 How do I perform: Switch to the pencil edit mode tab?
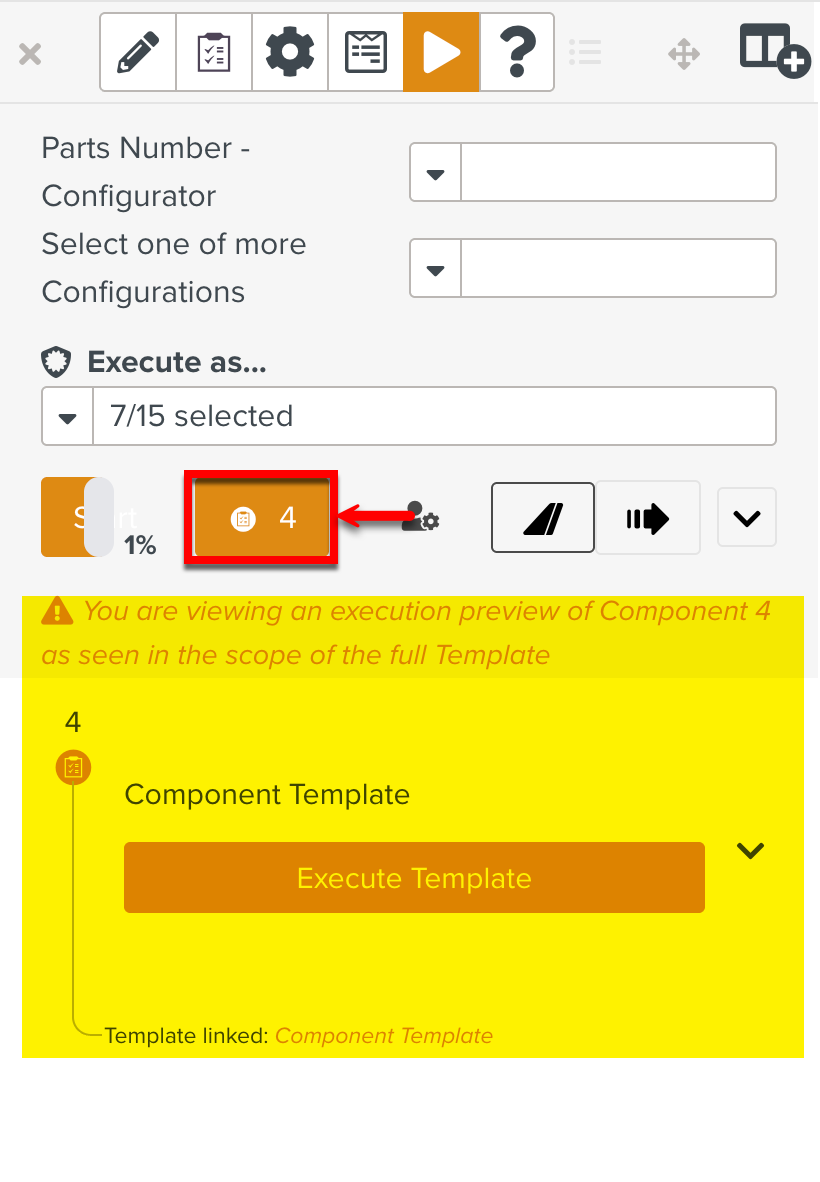(137, 51)
